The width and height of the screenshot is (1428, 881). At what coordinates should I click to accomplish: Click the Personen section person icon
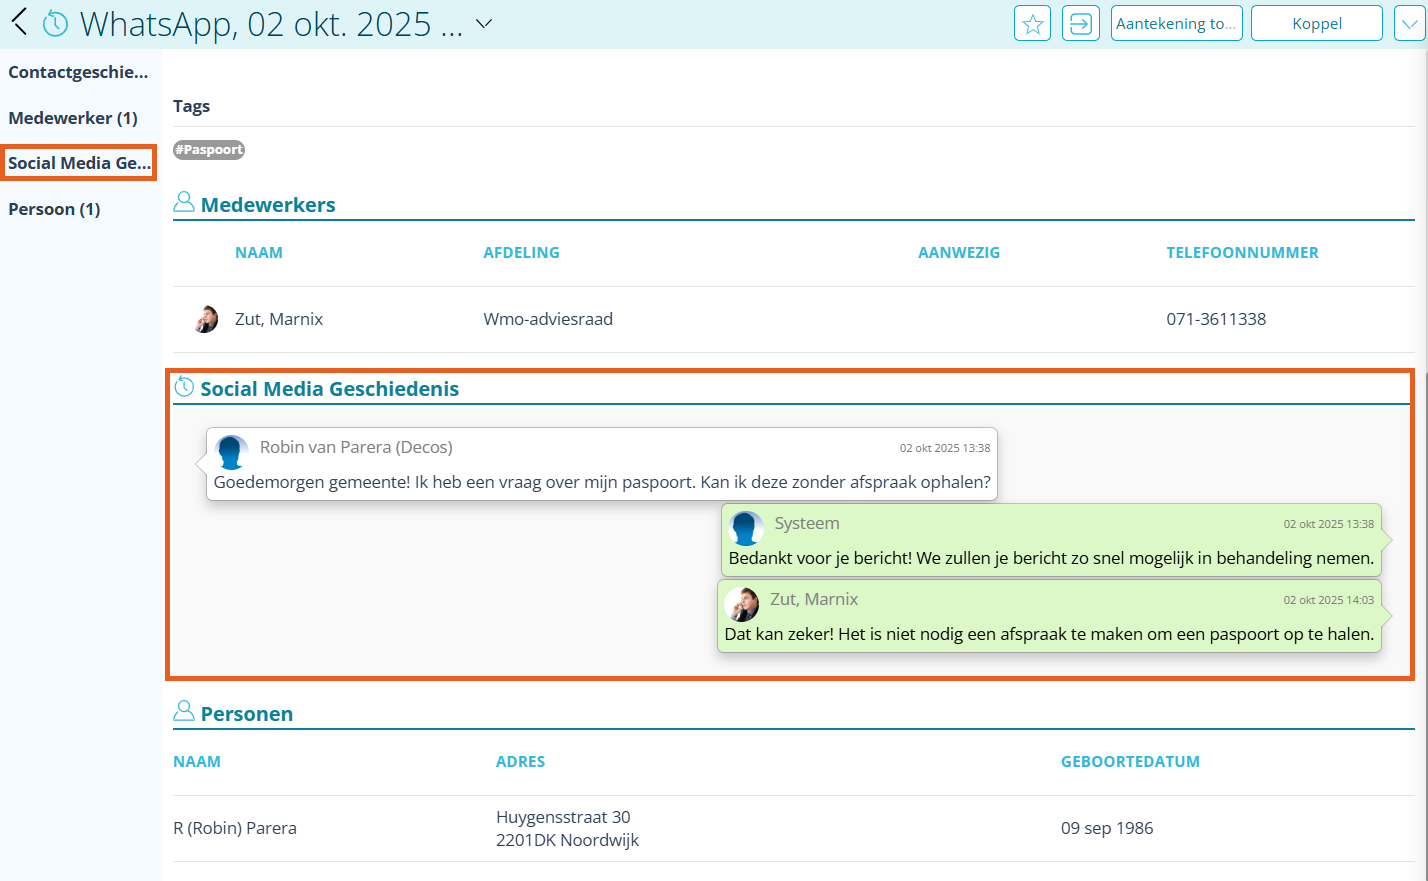[184, 712]
